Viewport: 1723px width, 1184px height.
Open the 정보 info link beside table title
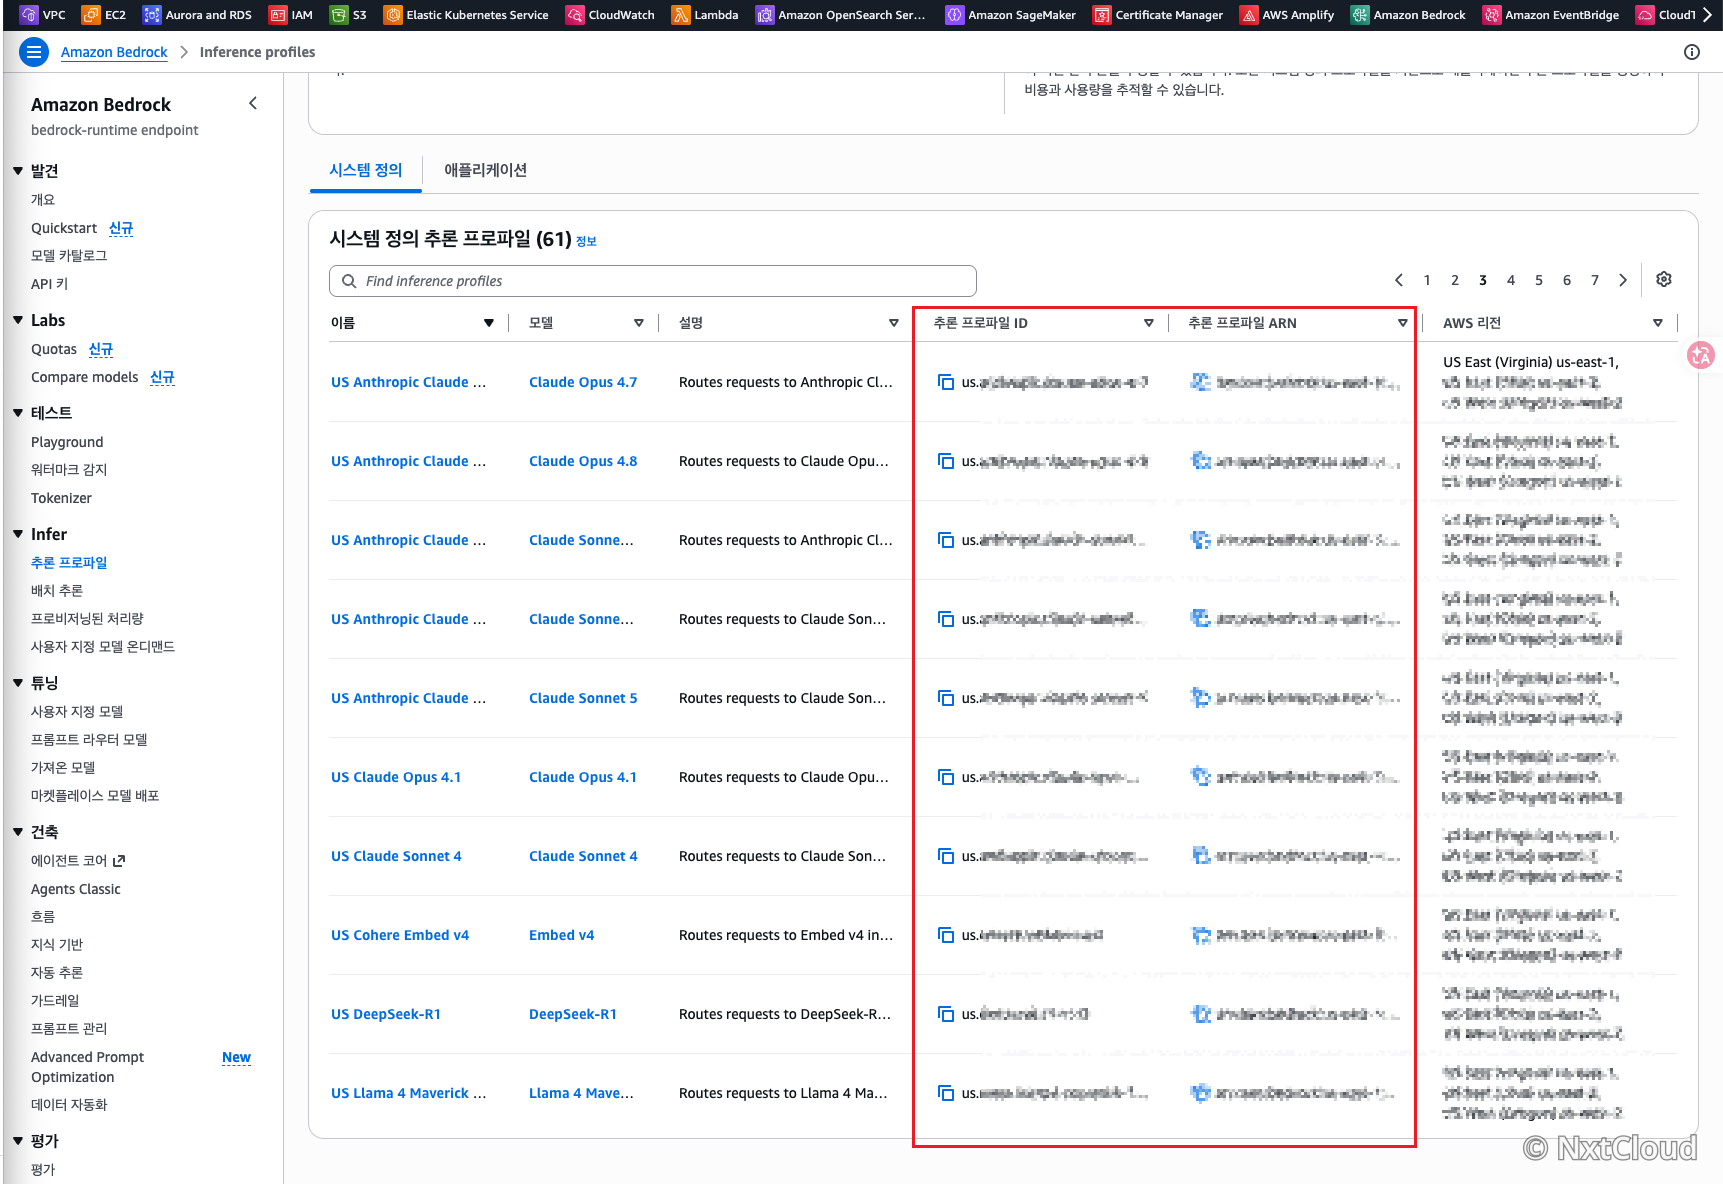pyautogui.click(x=586, y=241)
